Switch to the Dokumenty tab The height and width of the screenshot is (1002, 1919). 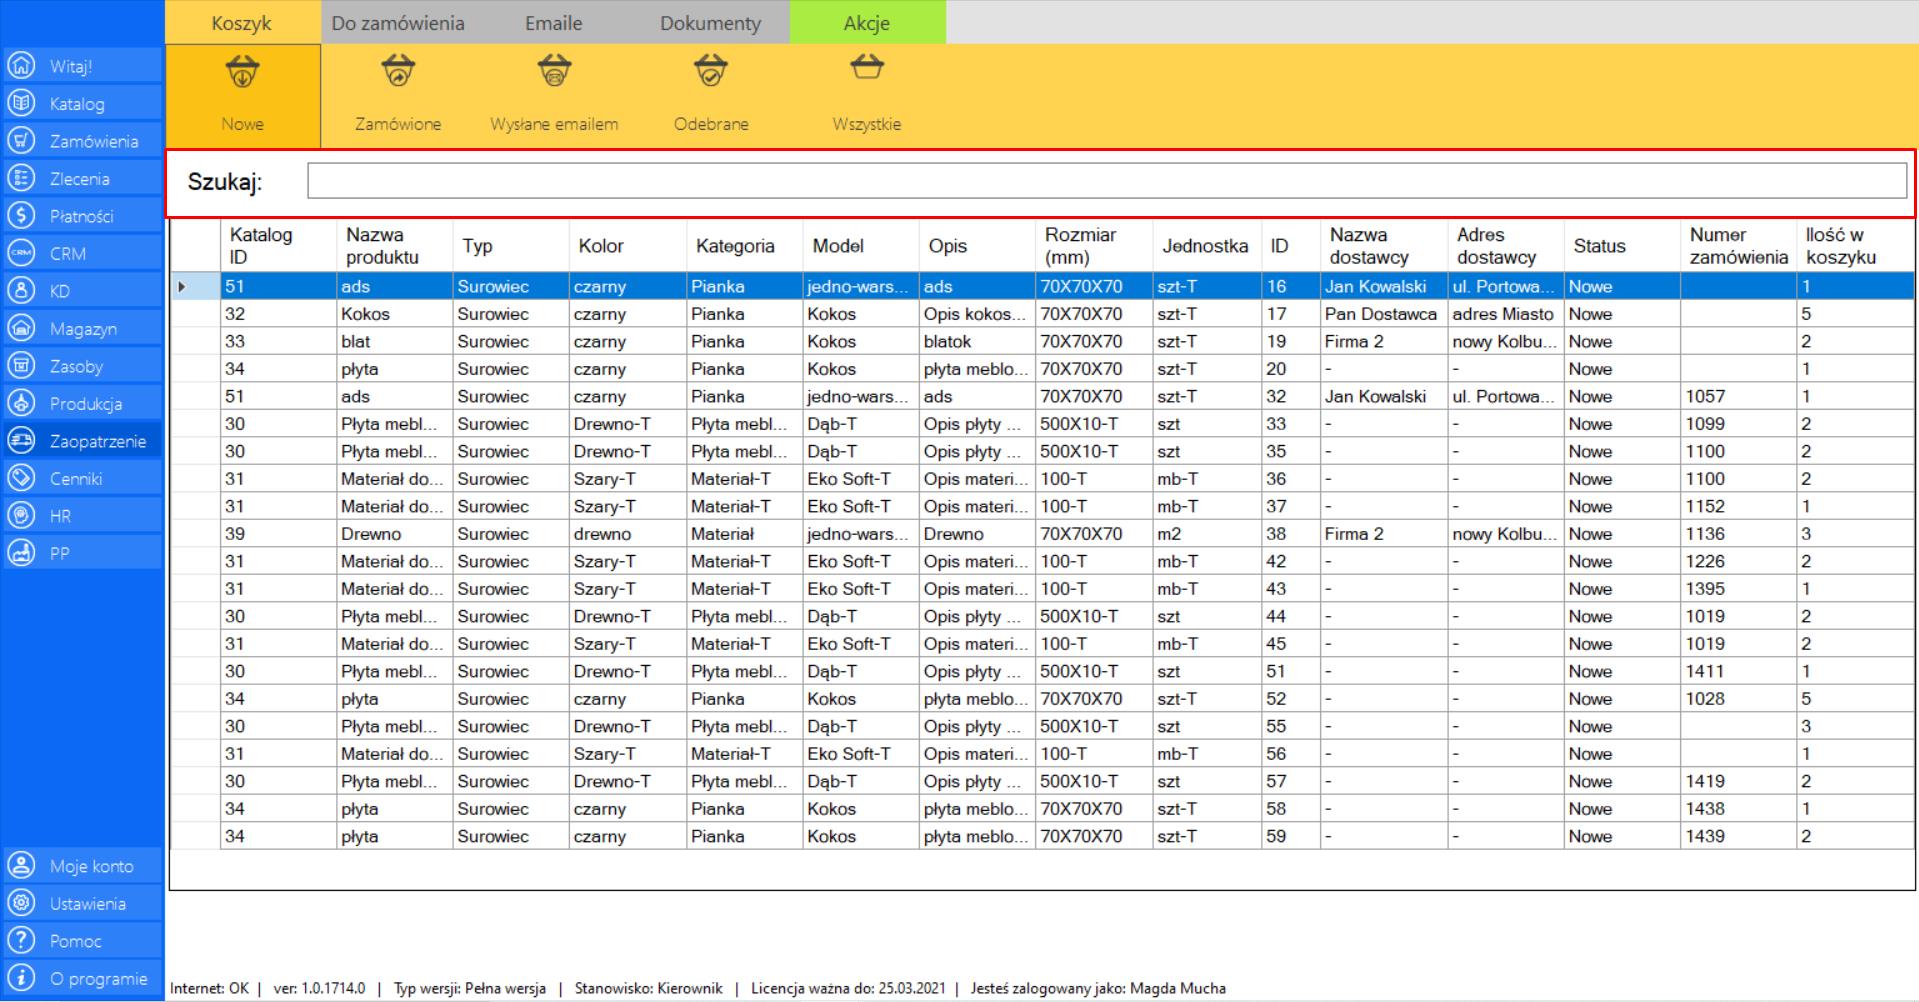tap(710, 23)
